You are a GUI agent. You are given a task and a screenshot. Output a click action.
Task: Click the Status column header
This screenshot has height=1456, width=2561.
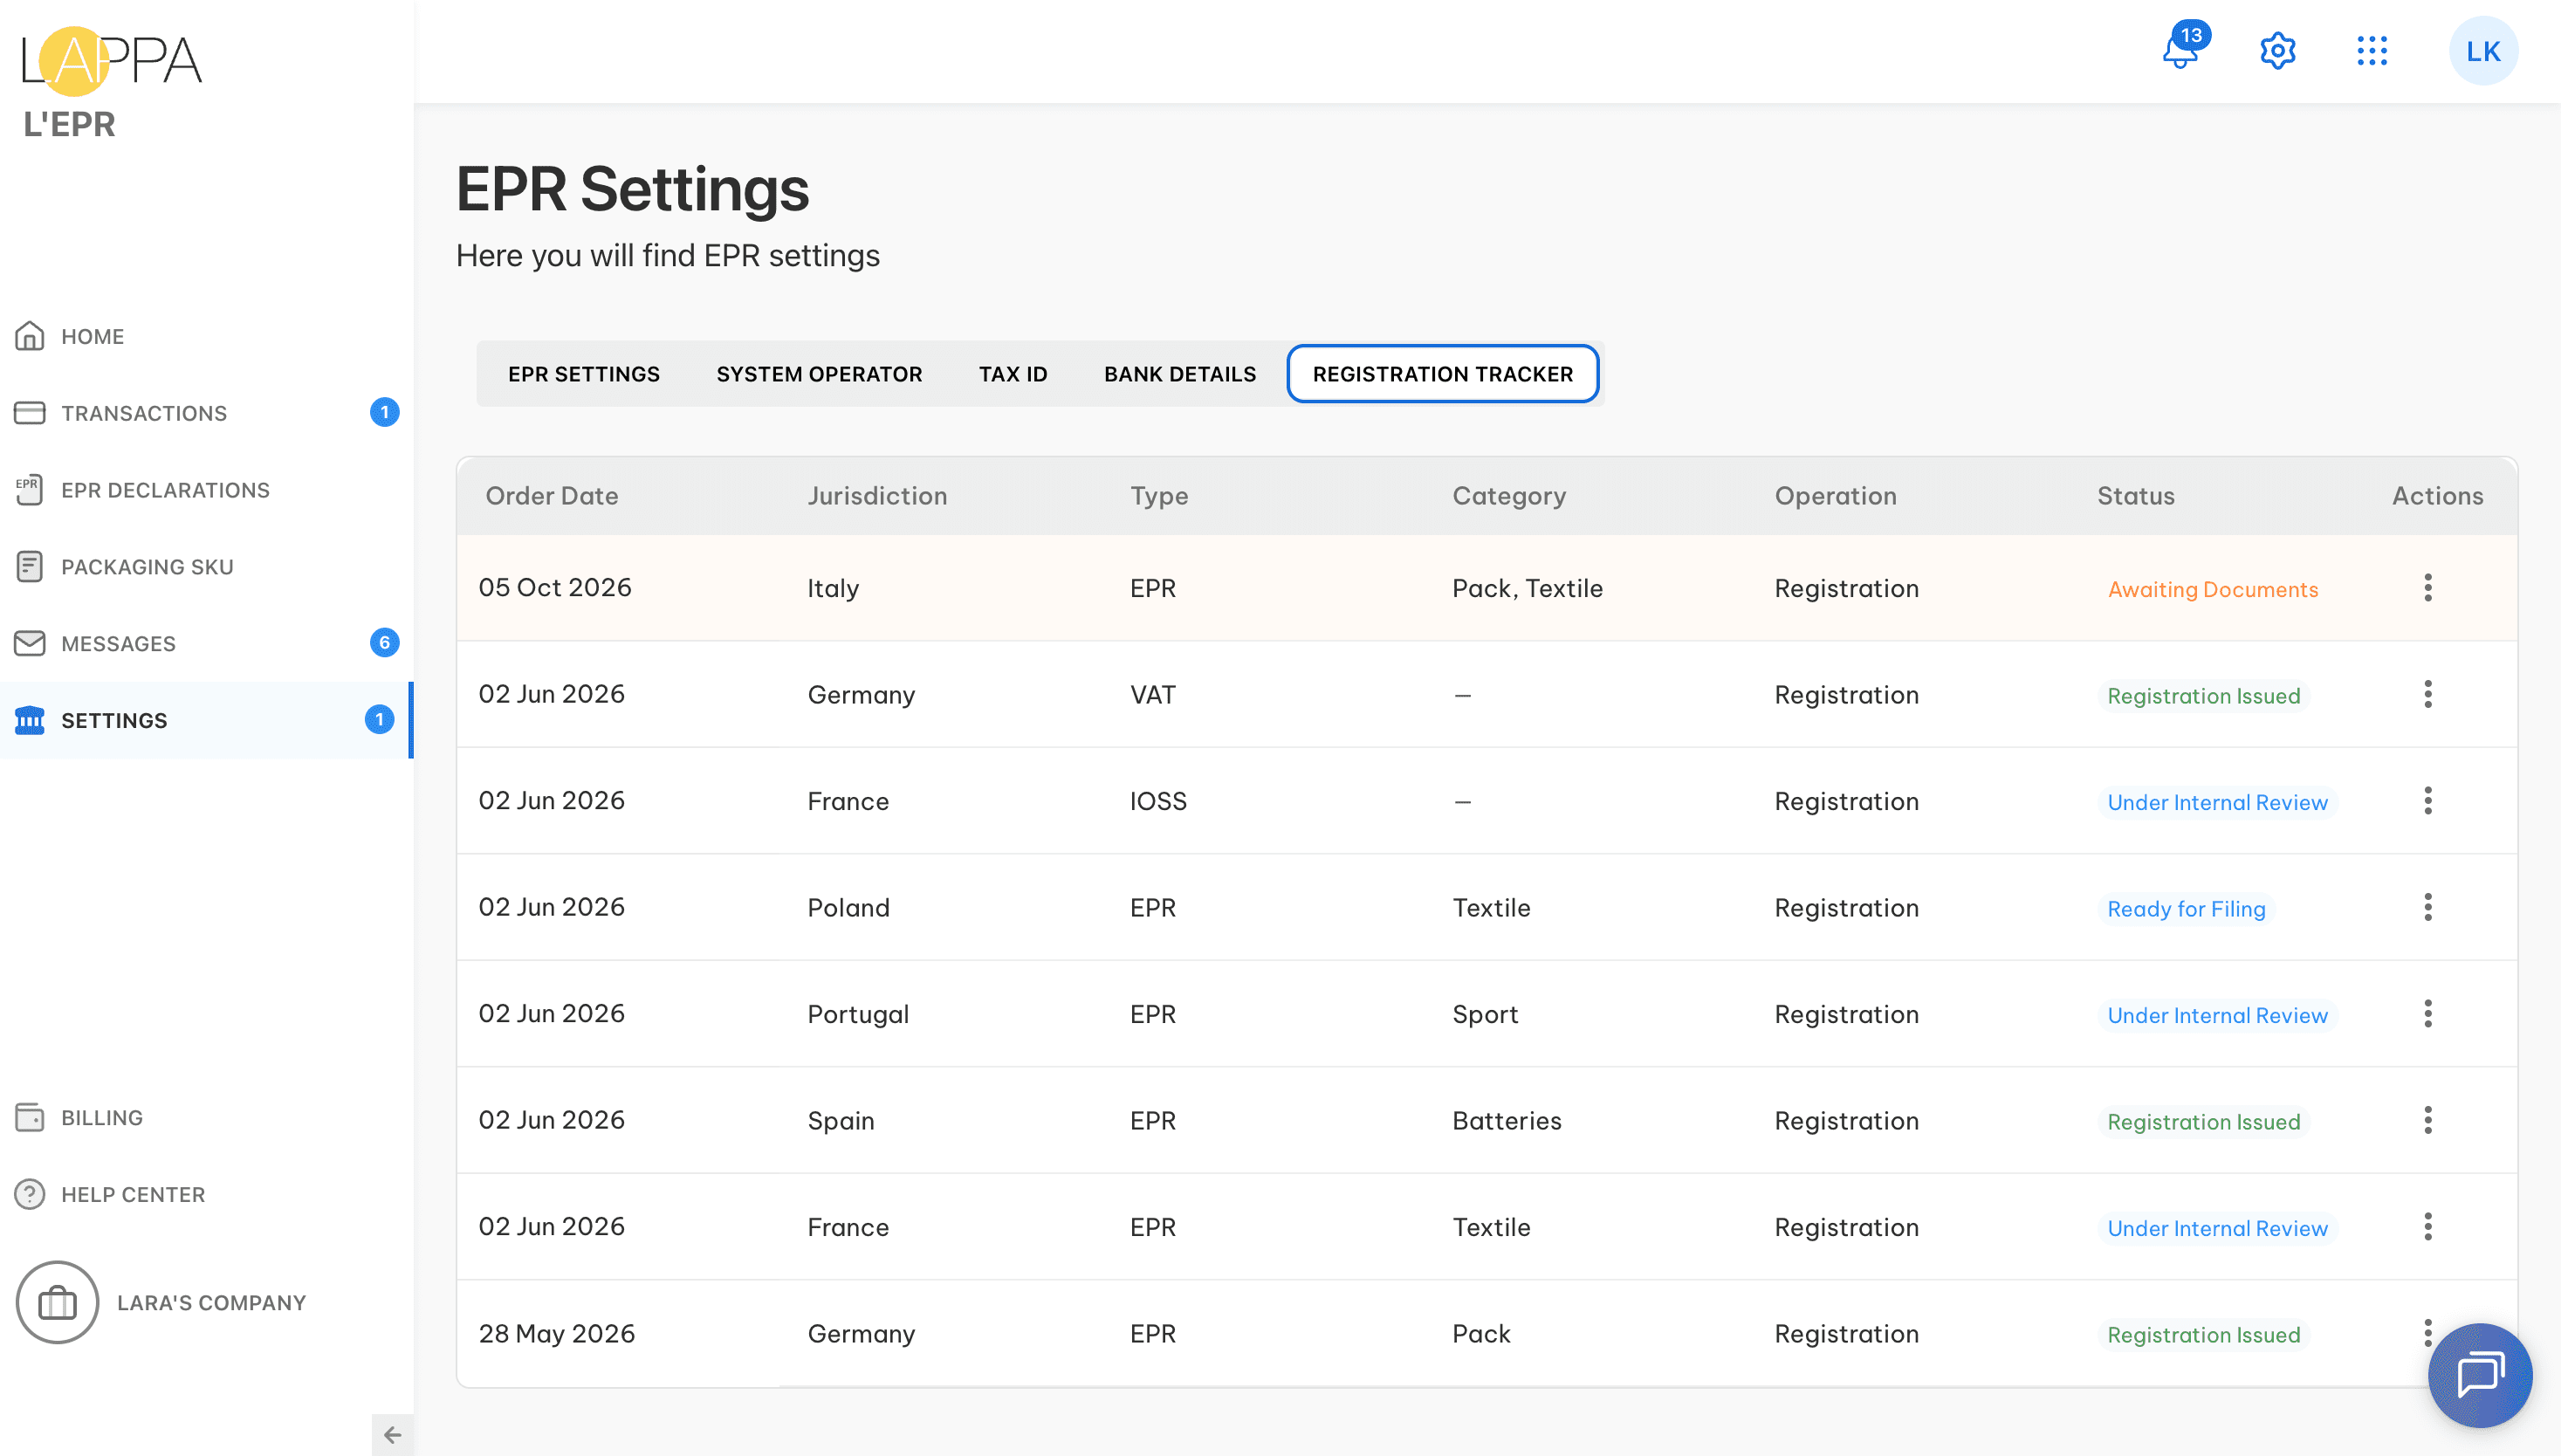2135,496
